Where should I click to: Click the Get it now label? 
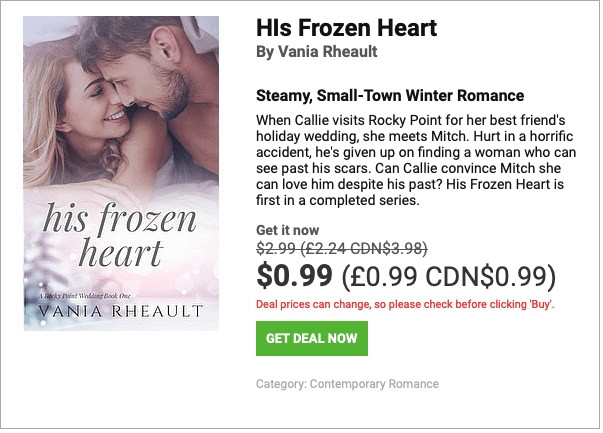pos(289,230)
